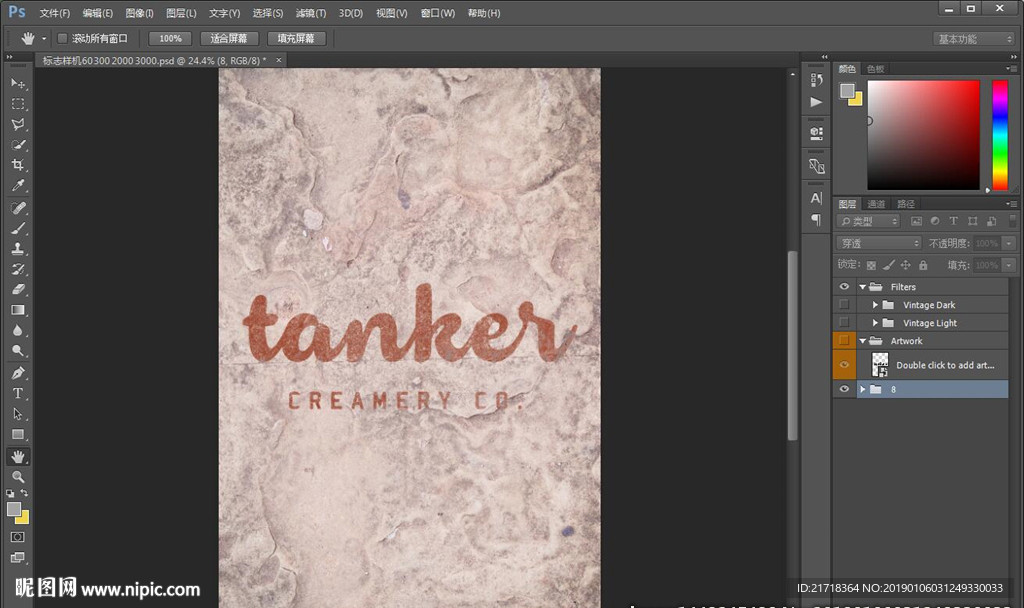
Task: Select the Eyedropper tool
Action: [18, 186]
